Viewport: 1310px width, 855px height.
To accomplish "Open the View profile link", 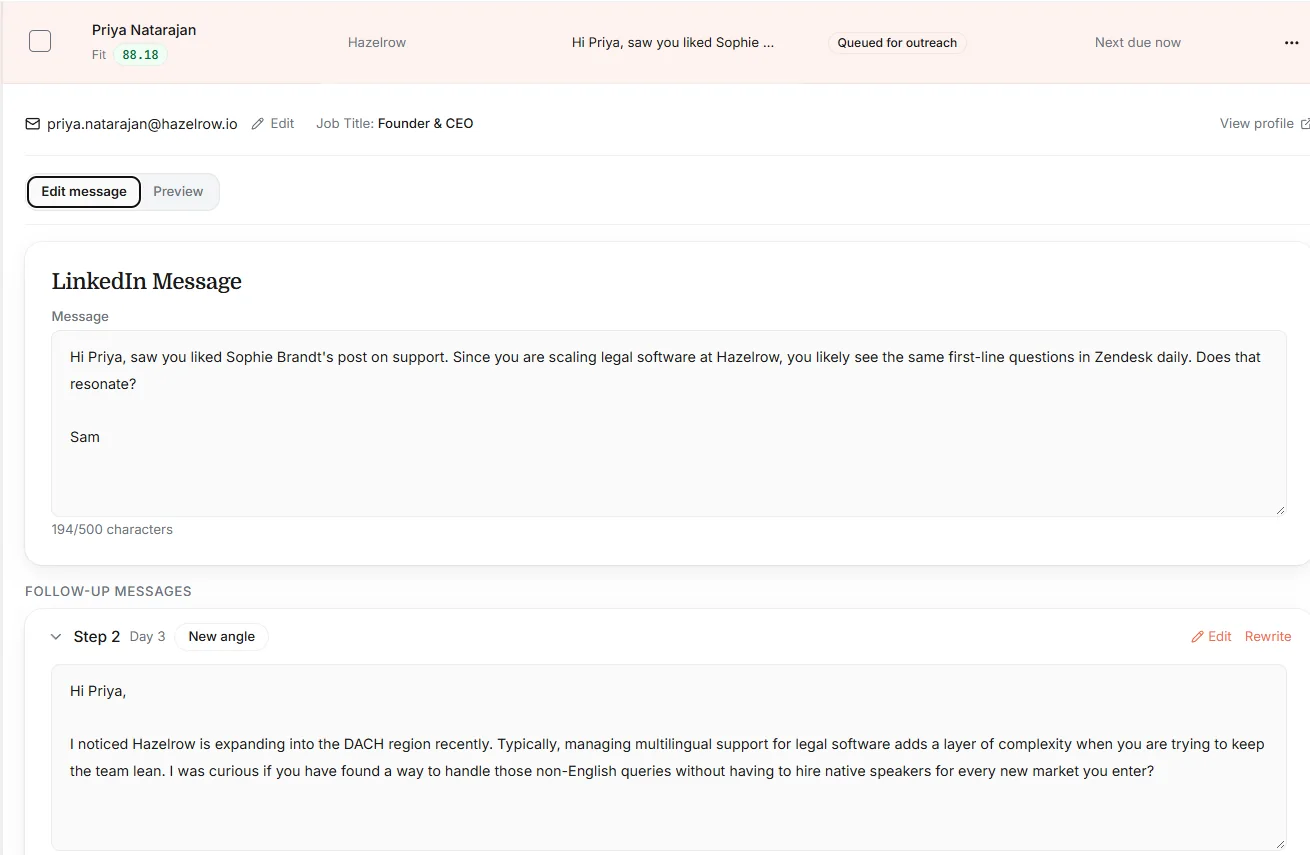I will point(1257,124).
